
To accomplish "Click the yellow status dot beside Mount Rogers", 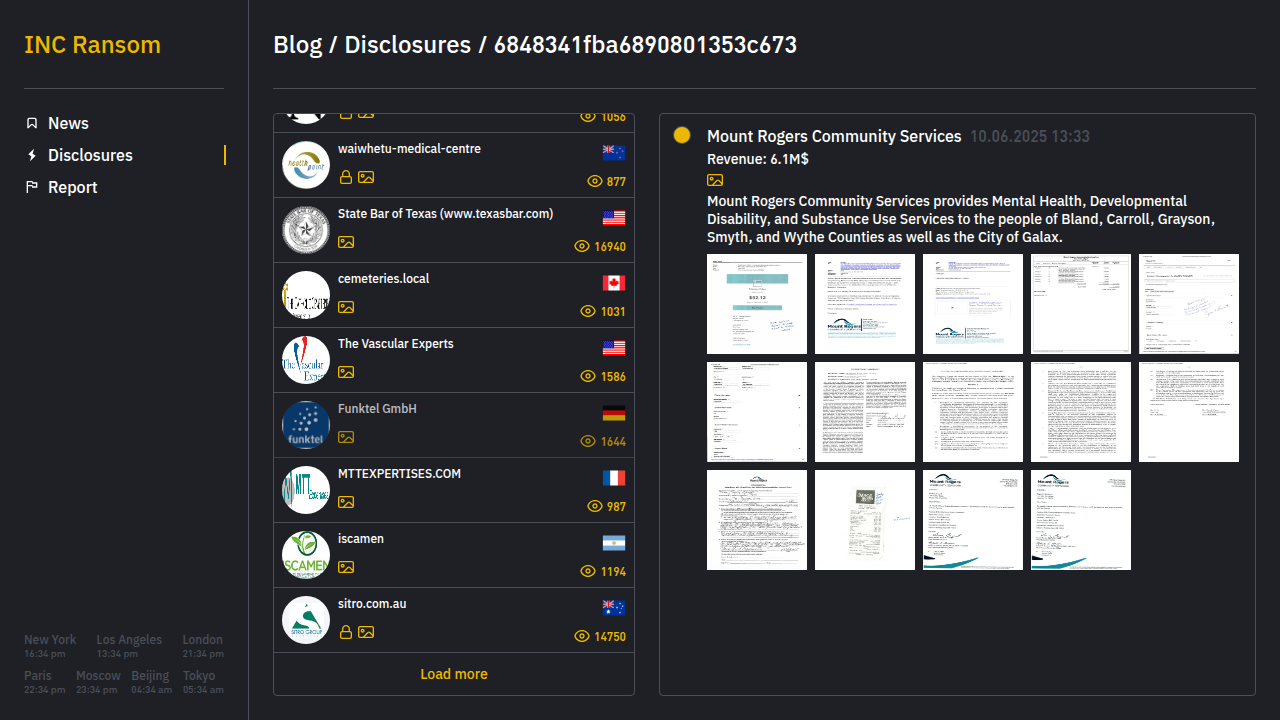I will 682,135.
